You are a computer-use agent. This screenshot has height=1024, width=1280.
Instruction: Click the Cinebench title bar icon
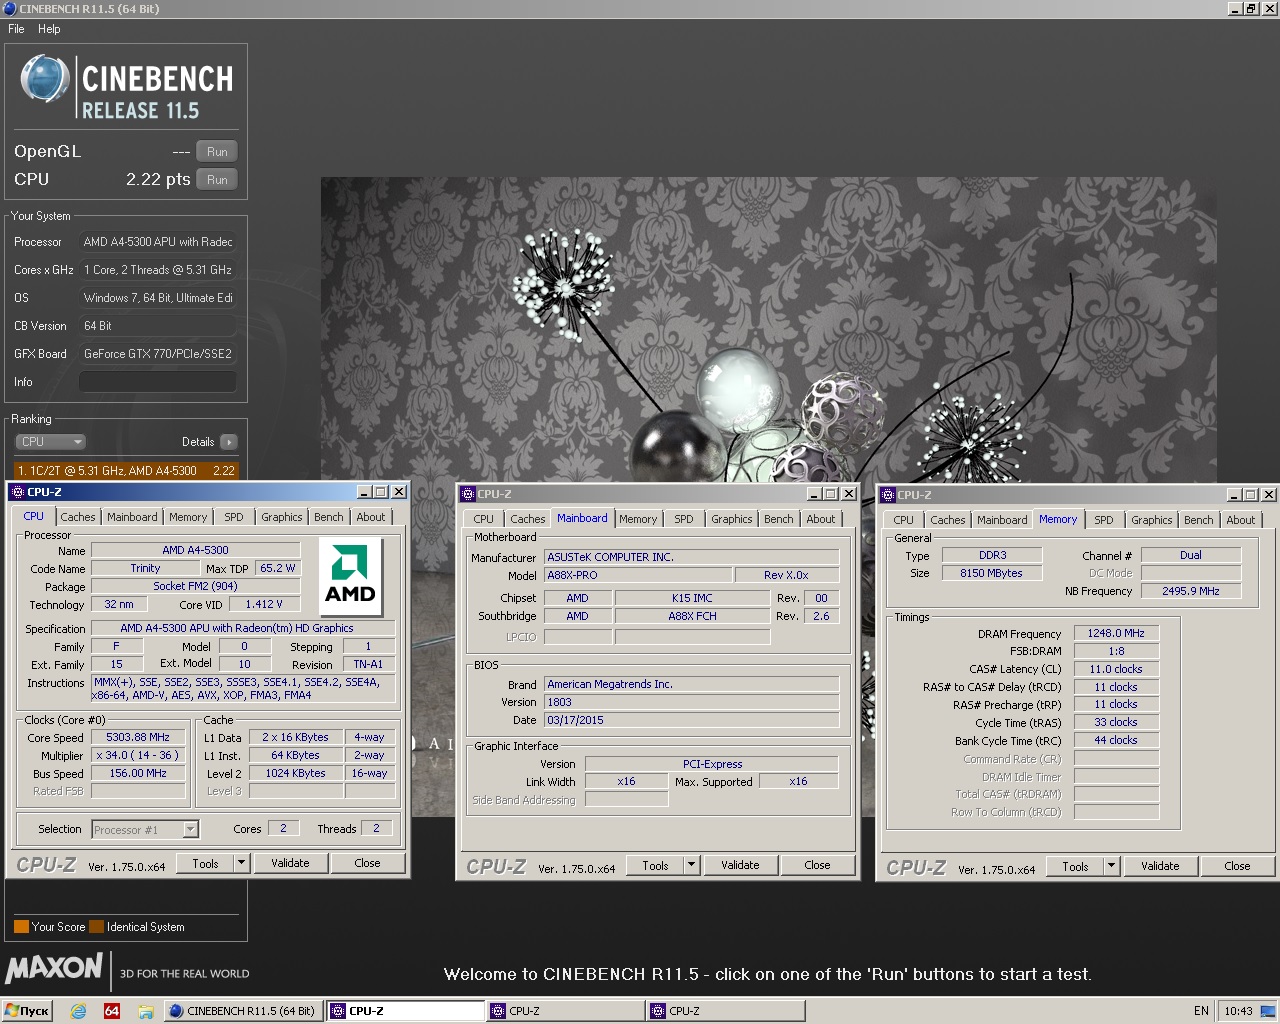tap(10, 9)
